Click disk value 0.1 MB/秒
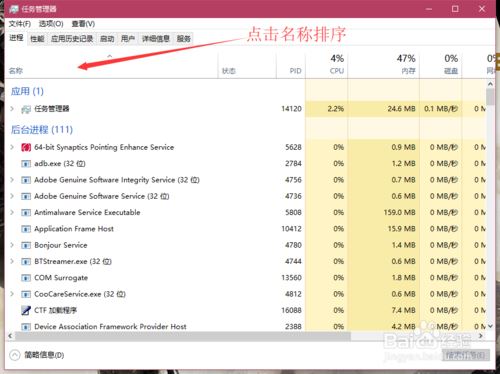This screenshot has height=374, width=500. click(441, 109)
